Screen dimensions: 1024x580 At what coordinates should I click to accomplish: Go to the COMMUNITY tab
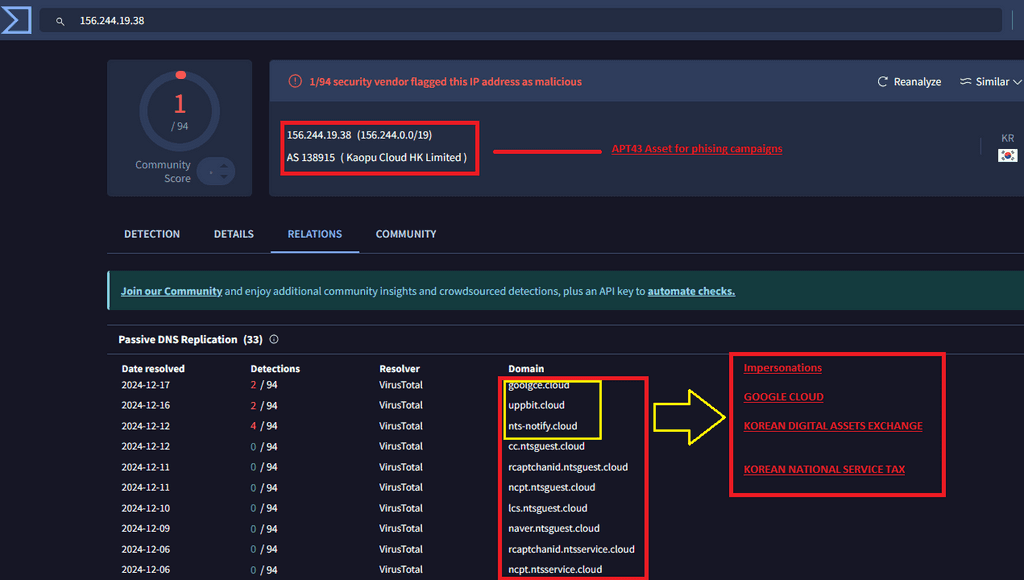click(406, 234)
